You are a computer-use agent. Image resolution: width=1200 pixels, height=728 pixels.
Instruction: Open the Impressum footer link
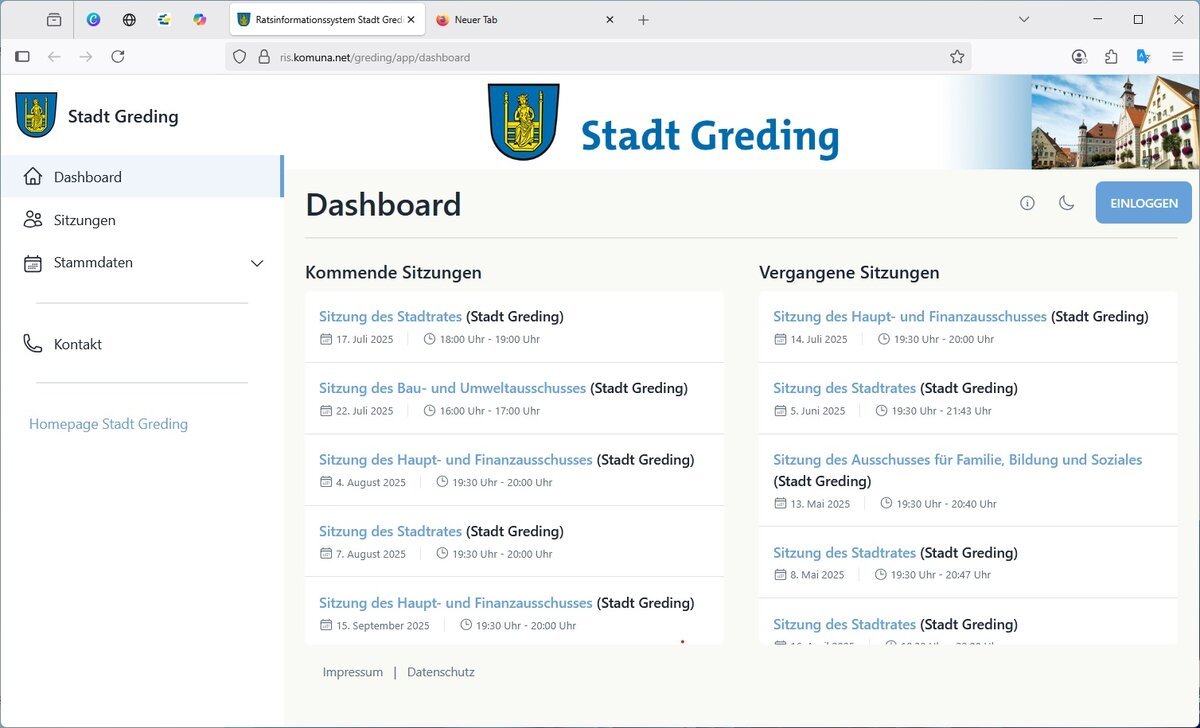[353, 672]
